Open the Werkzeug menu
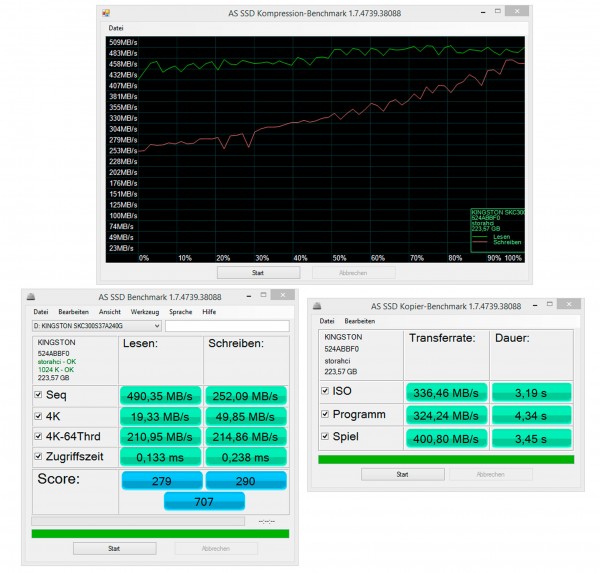Screen dimensions: 600x573 tap(145, 312)
